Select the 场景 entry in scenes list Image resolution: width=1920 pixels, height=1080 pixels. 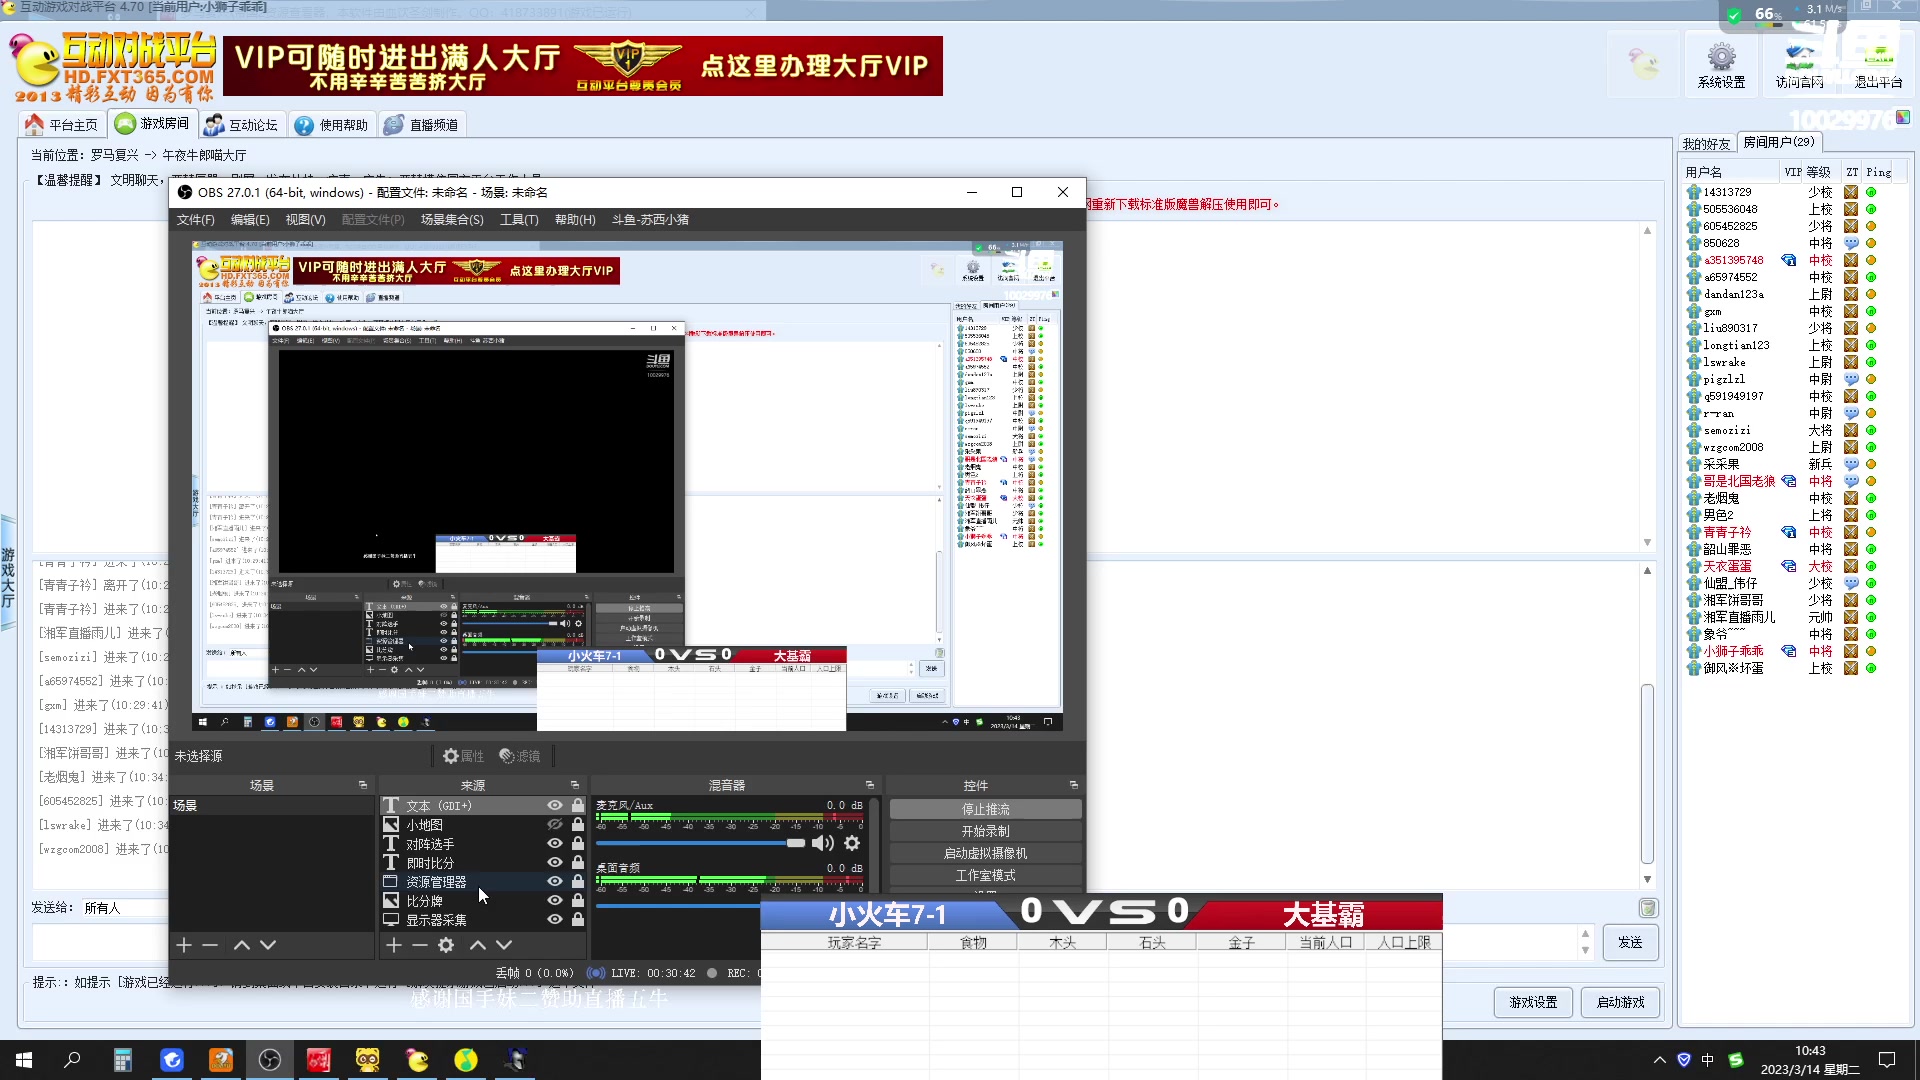coord(271,805)
